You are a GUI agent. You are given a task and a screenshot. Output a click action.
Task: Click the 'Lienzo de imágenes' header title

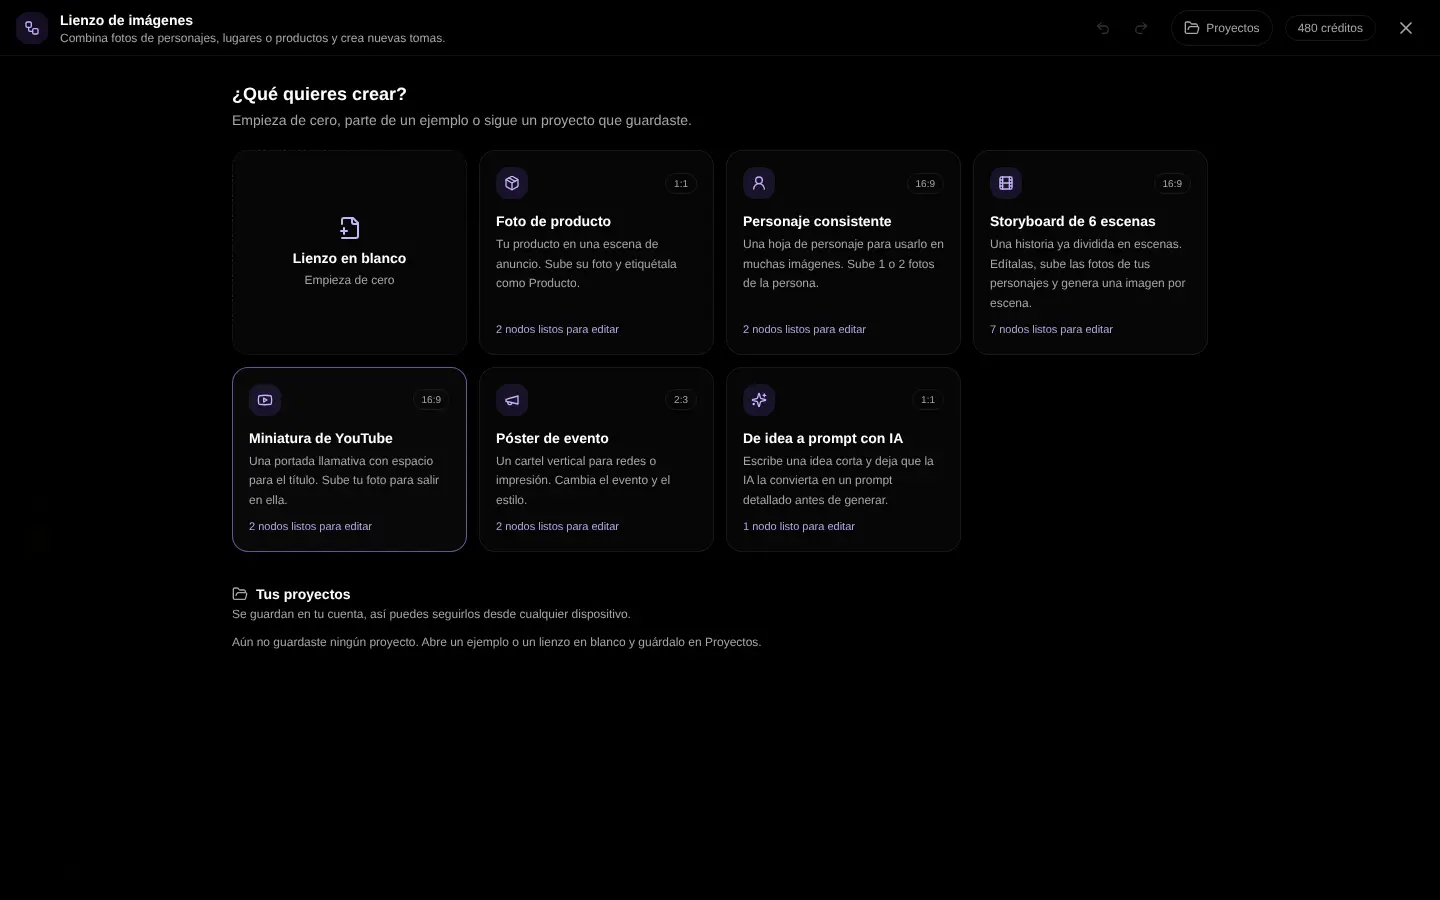click(126, 20)
